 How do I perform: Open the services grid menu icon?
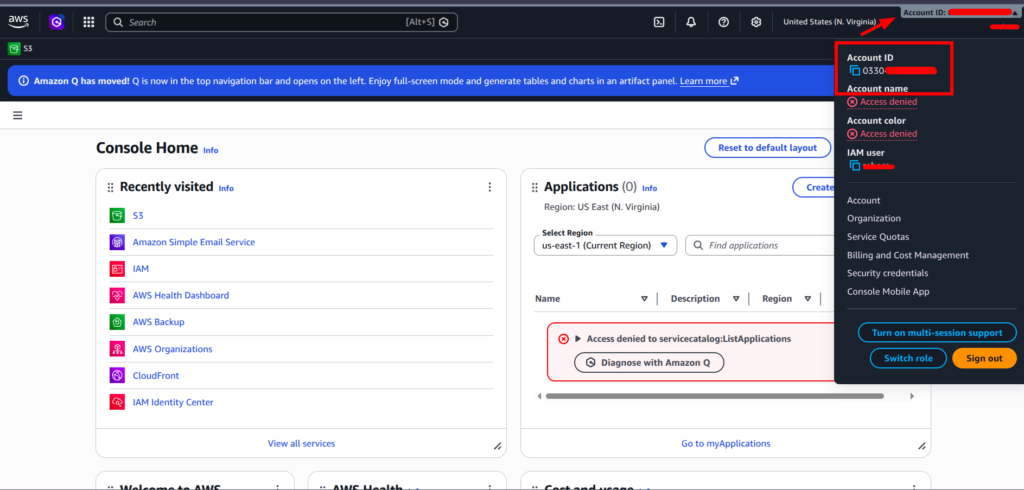89,21
